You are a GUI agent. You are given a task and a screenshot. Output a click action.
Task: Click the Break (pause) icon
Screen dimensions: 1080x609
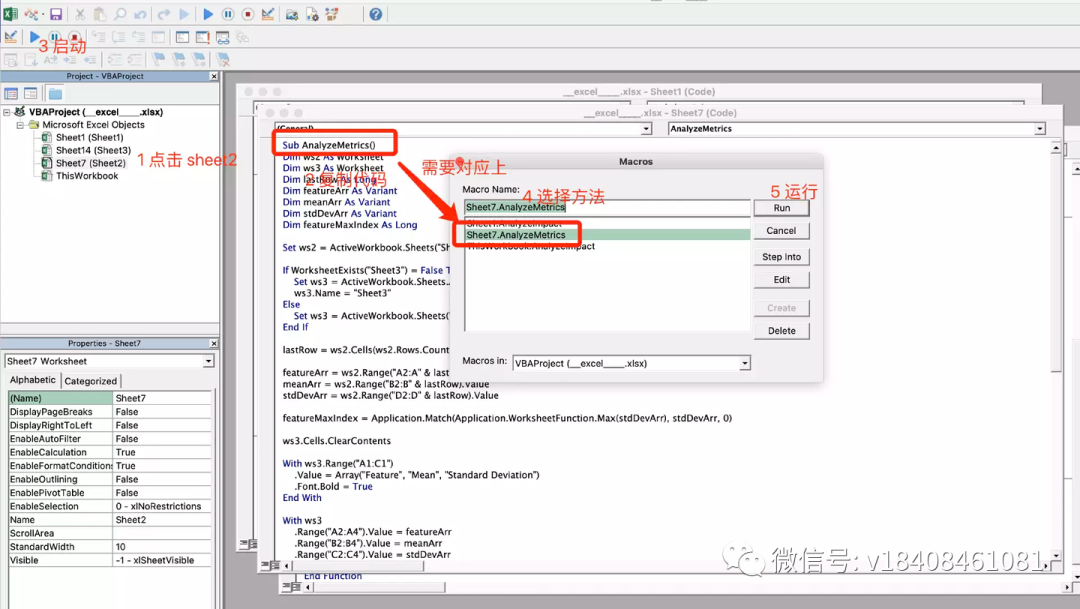[x=229, y=13]
